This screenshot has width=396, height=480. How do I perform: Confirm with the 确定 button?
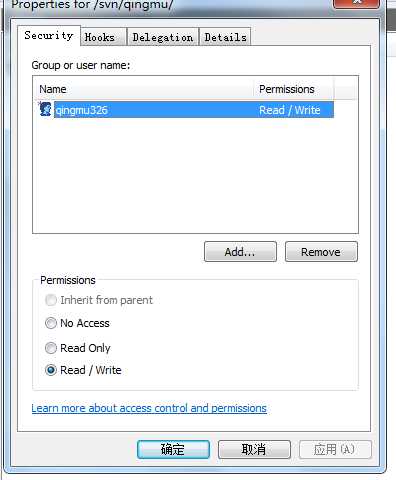pyautogui.click(x=173, y=449)
